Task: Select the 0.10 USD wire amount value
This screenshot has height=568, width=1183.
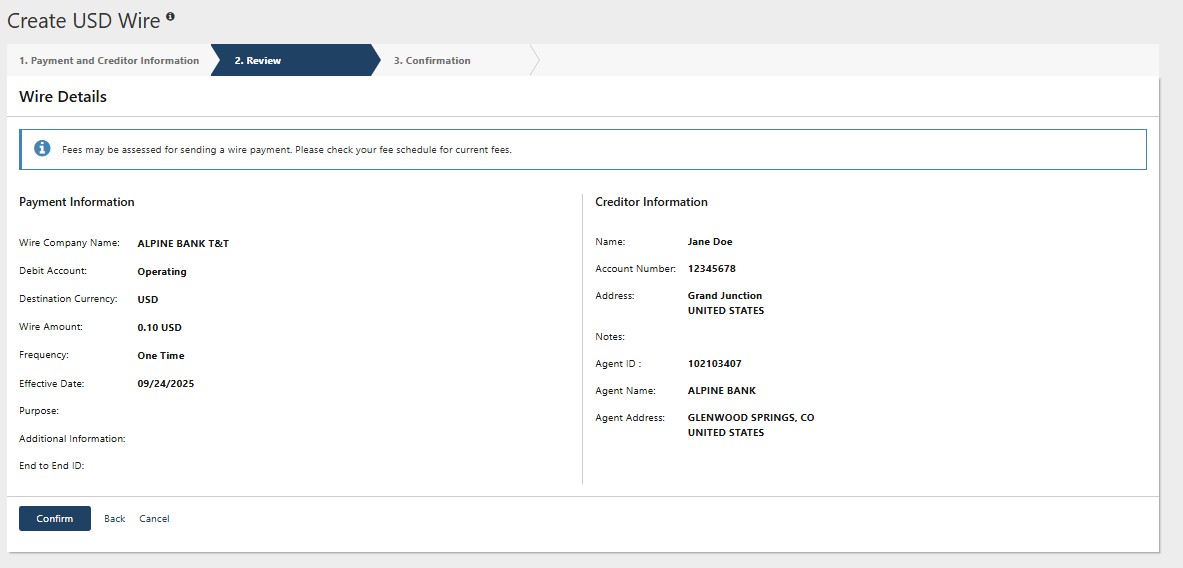Action: [x=159, y=328]
